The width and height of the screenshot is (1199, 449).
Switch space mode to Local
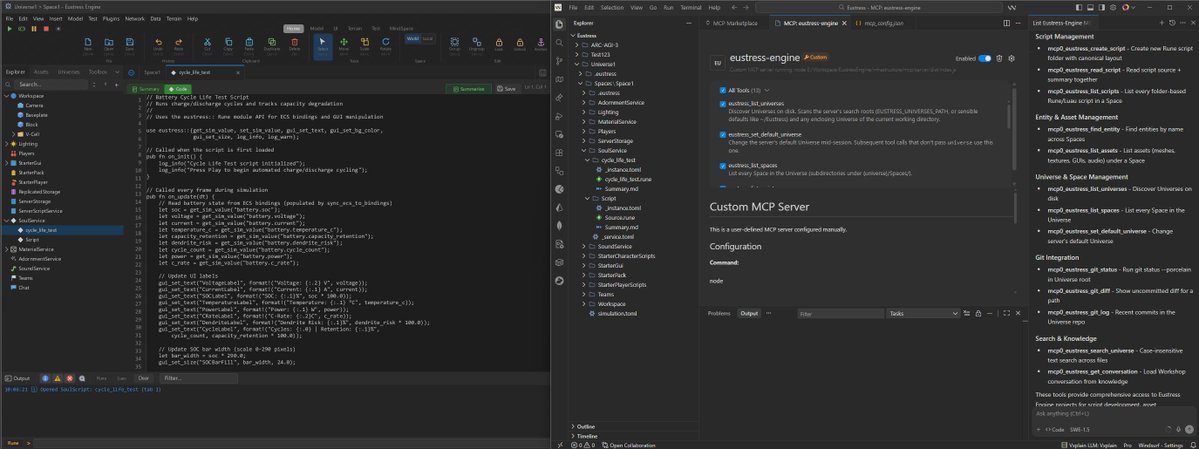427,38
